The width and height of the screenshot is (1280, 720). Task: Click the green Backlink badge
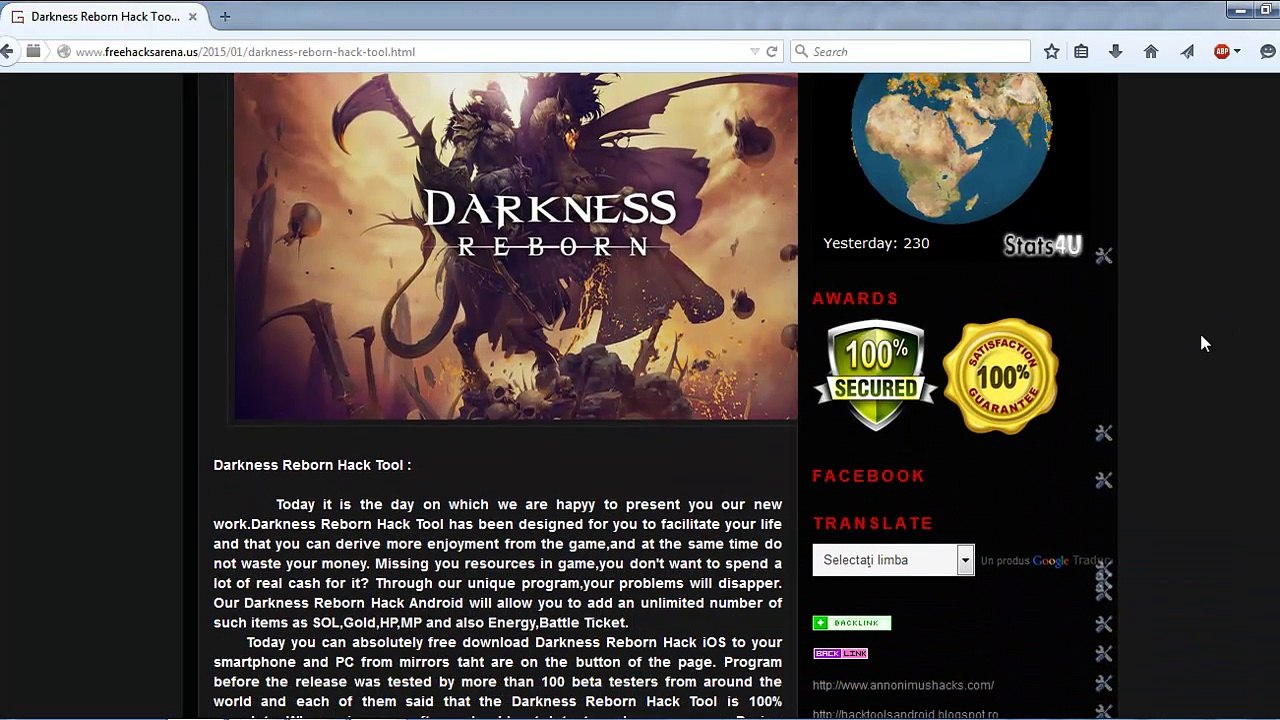coord(851,623)
